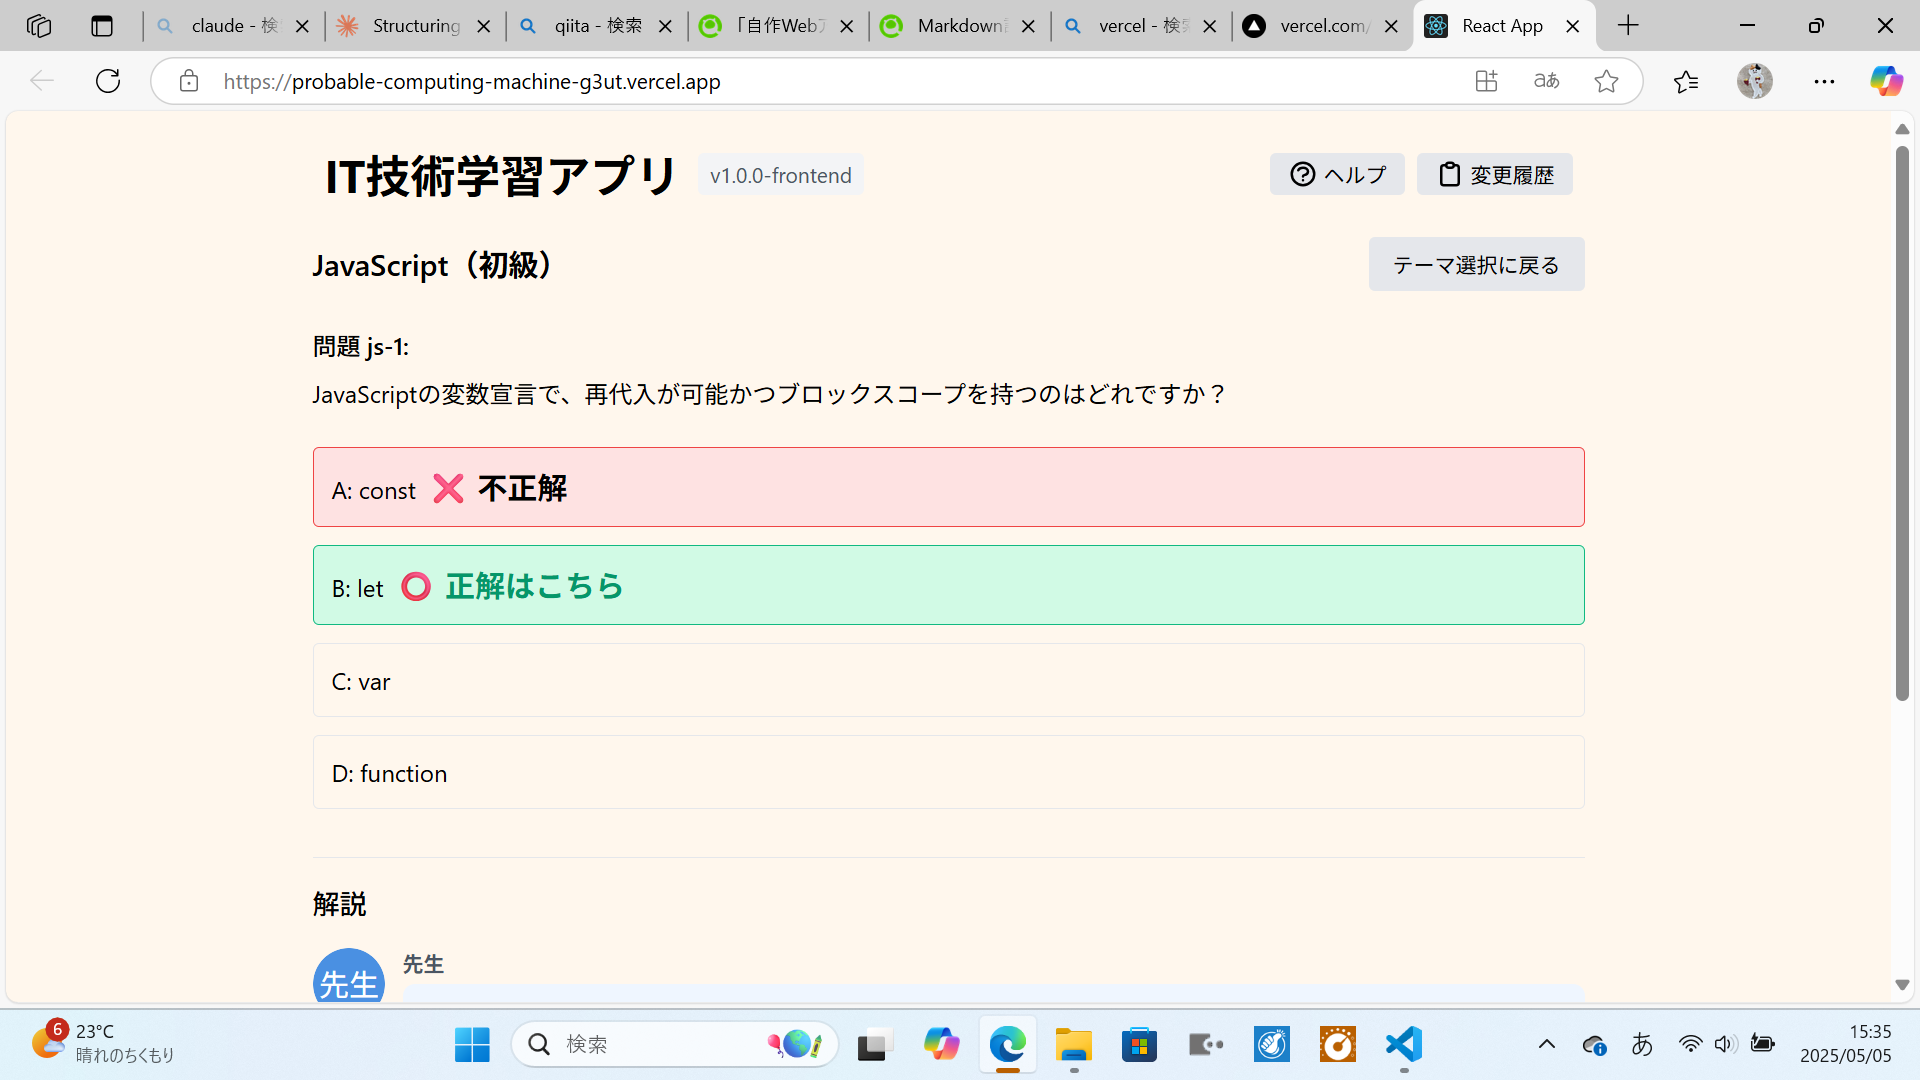Open the browser settings ... menu
This screenshot has width=1920, height=1080.
1825,81
